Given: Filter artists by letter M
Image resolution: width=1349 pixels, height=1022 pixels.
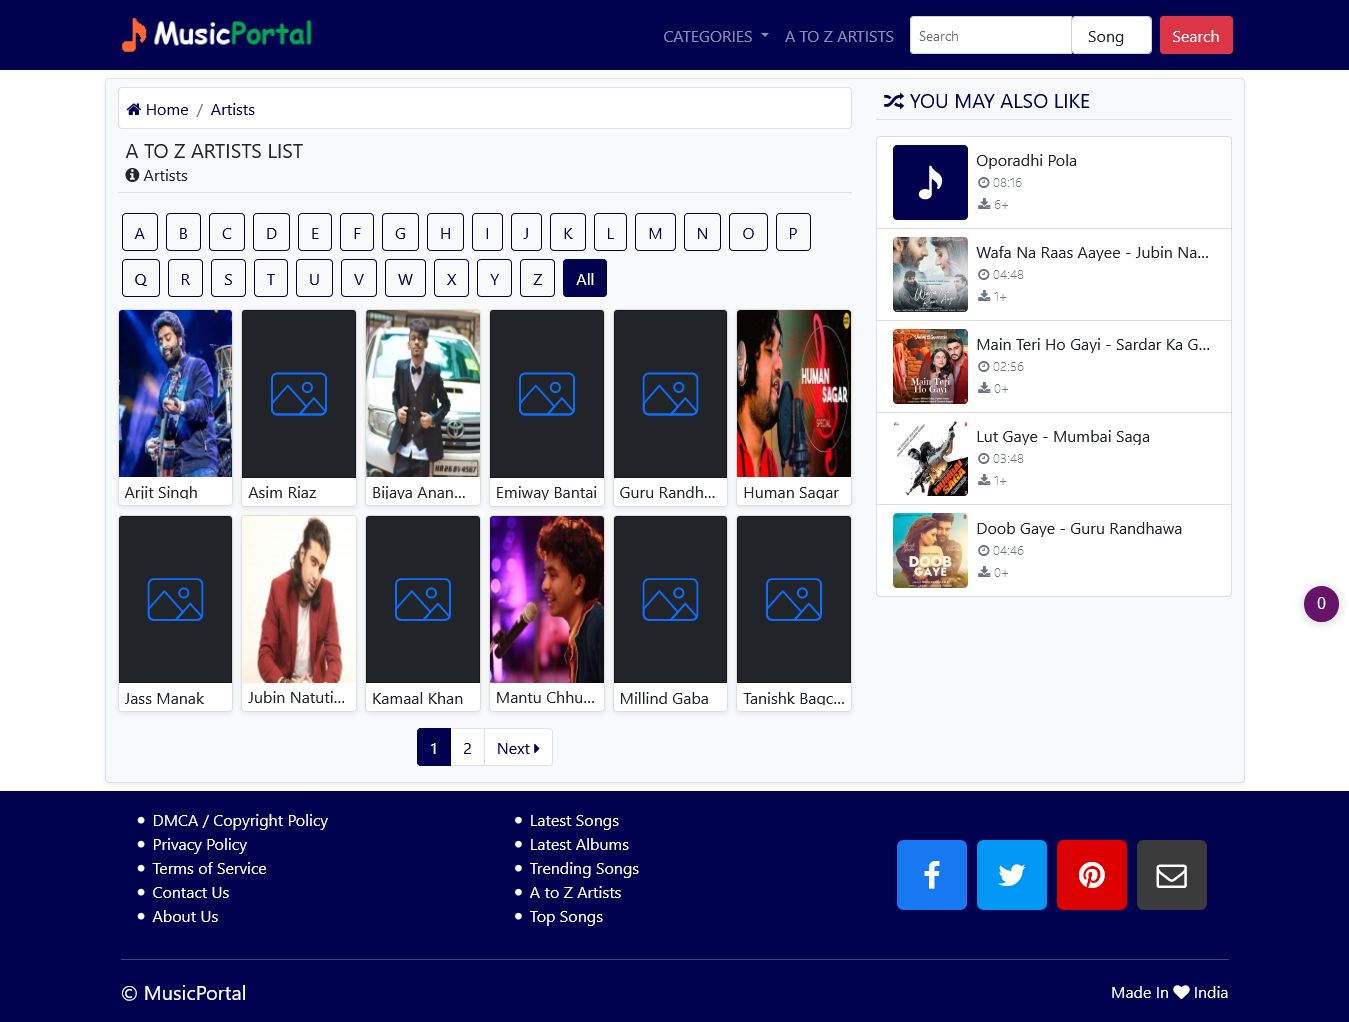Looking at the screenshot, I should pyautogui.click(x=655, y=233).
